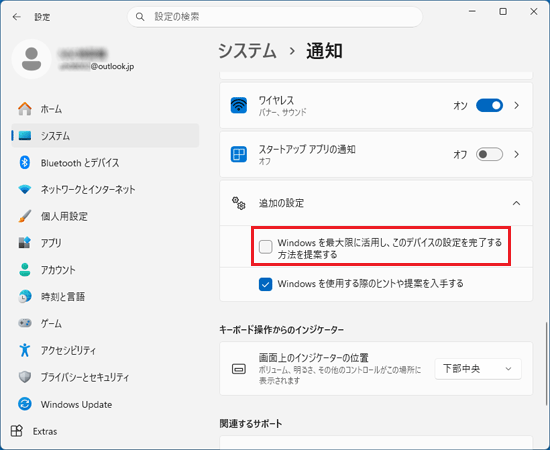Go to ホーム in sidebar

[x=105, y=109]
